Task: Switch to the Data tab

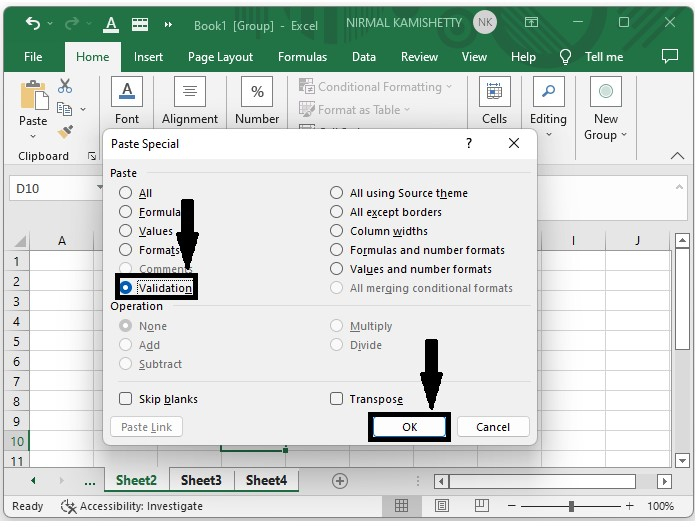Action: (364, 57)
